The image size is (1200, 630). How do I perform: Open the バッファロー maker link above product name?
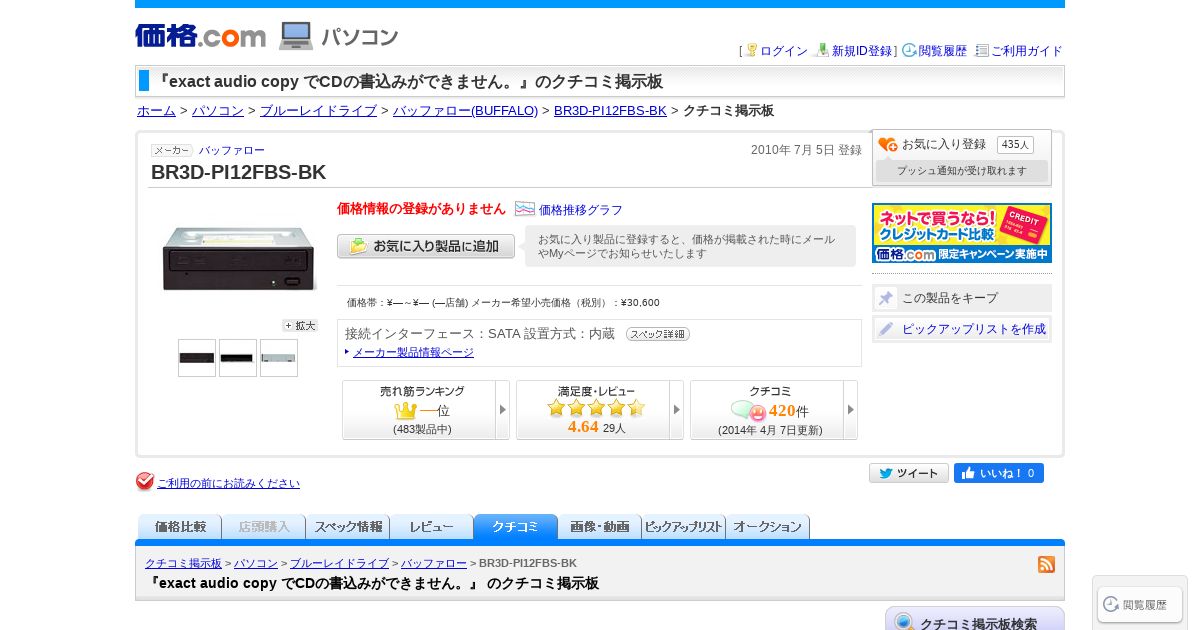(x=231, y=150)
